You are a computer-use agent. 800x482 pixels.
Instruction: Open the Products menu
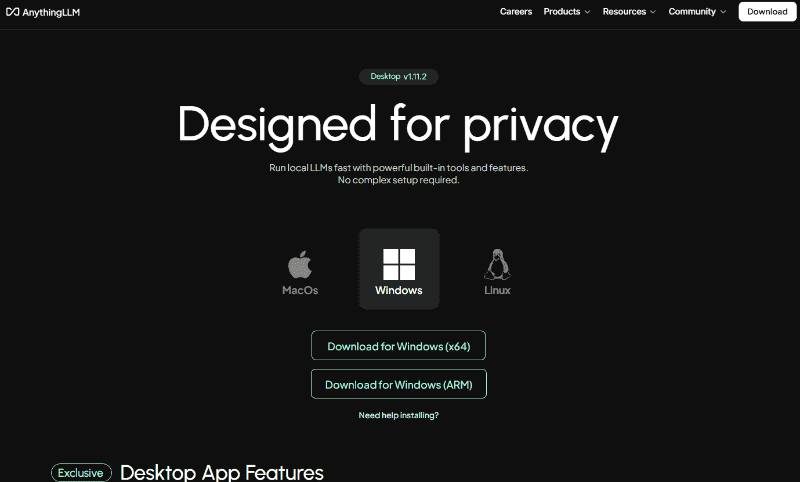tap(562, 12)
